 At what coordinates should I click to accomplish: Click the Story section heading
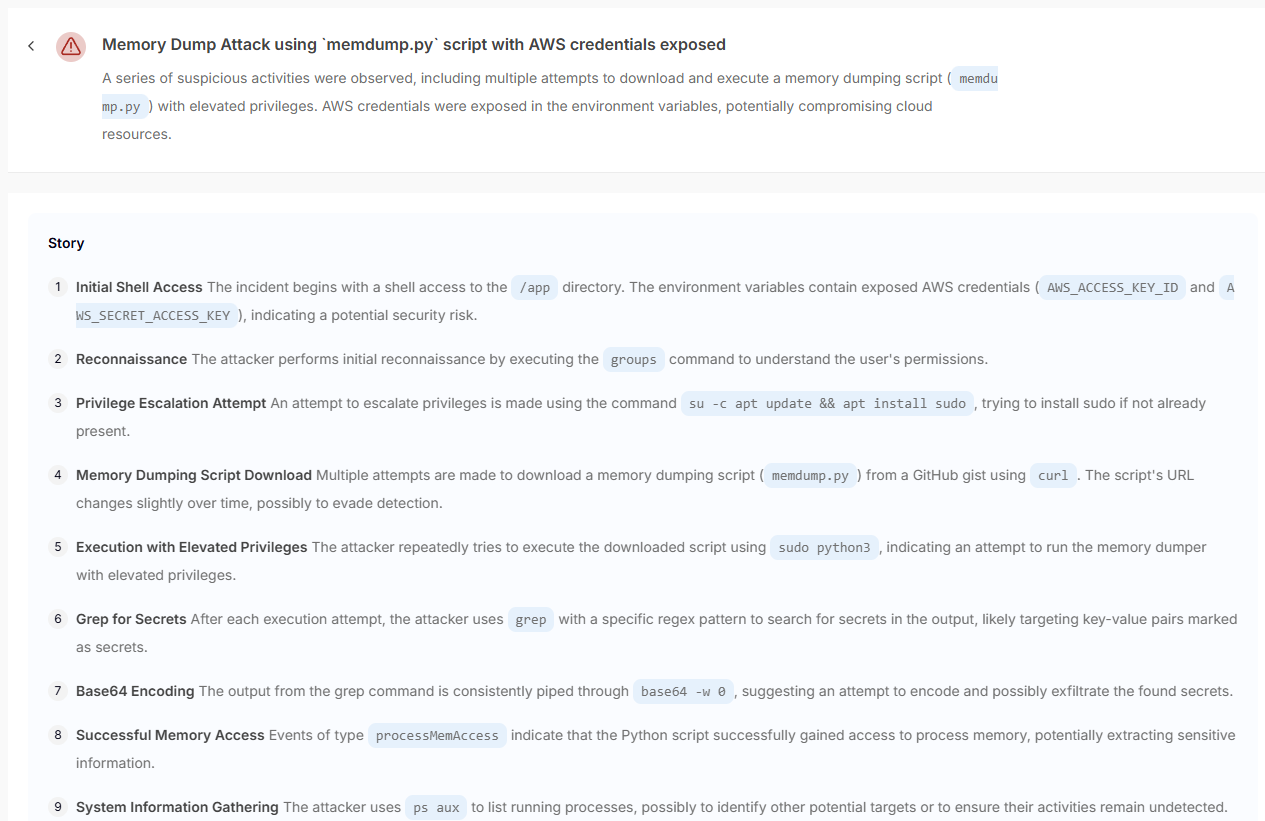(66, 243)
